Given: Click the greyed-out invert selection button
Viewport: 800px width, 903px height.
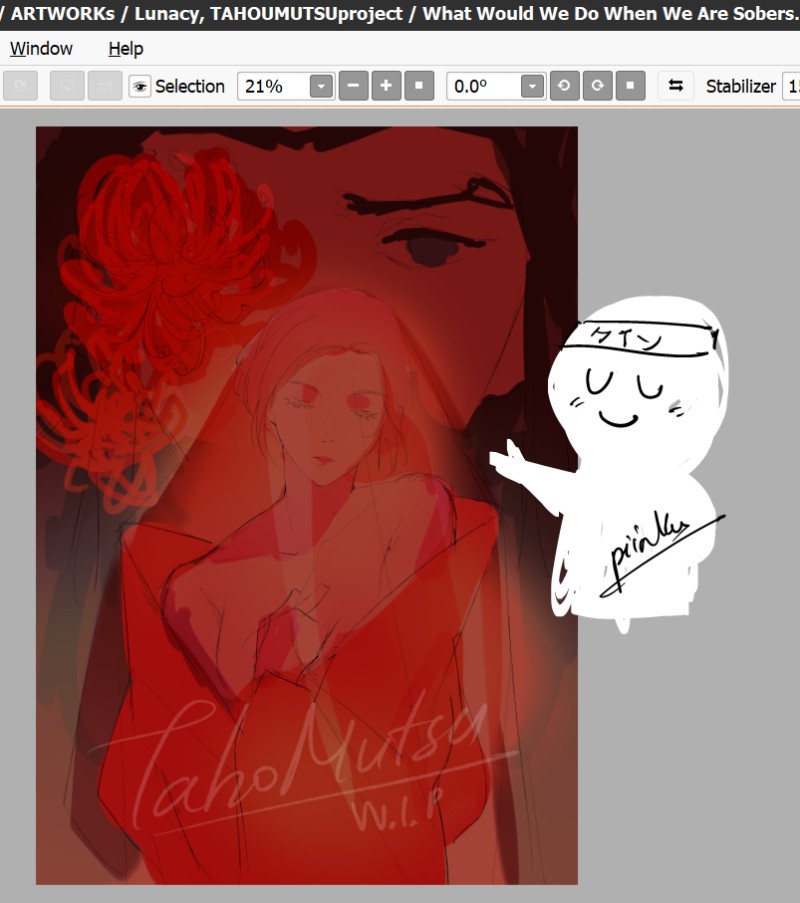Looking at the screenshot, I should pos(104,86).
